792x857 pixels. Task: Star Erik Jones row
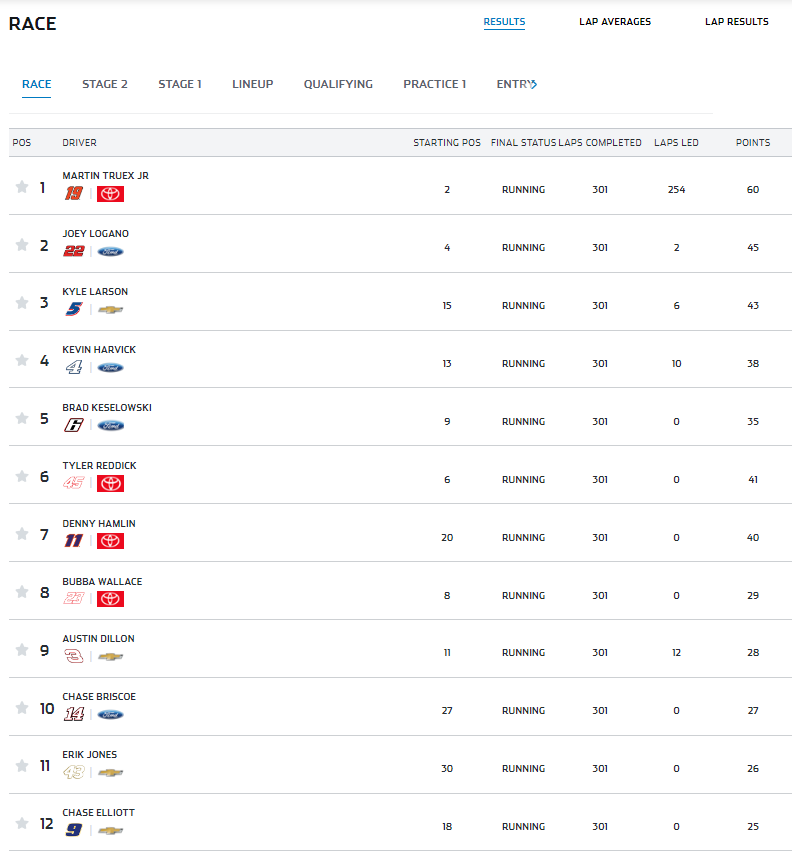(x=22, y=765)
